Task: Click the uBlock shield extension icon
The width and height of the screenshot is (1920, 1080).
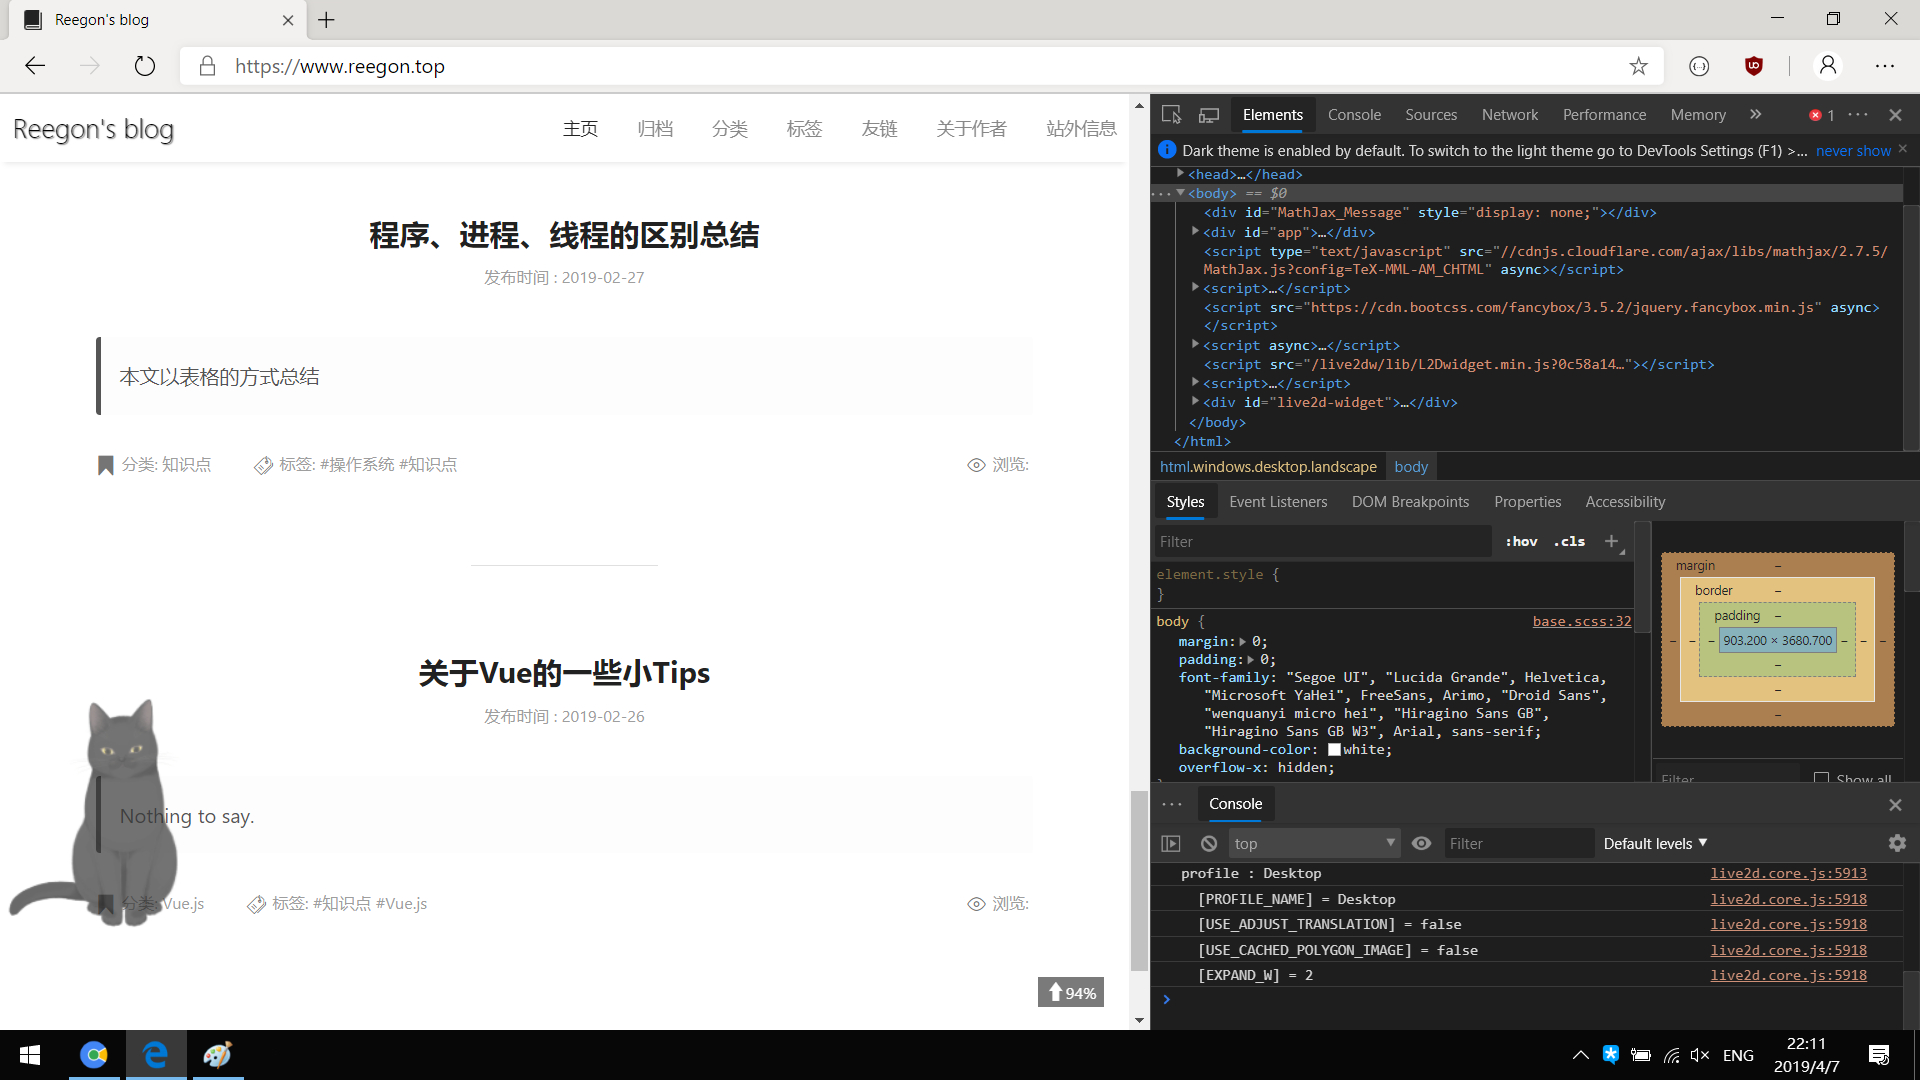Action: coord(1754,66)
